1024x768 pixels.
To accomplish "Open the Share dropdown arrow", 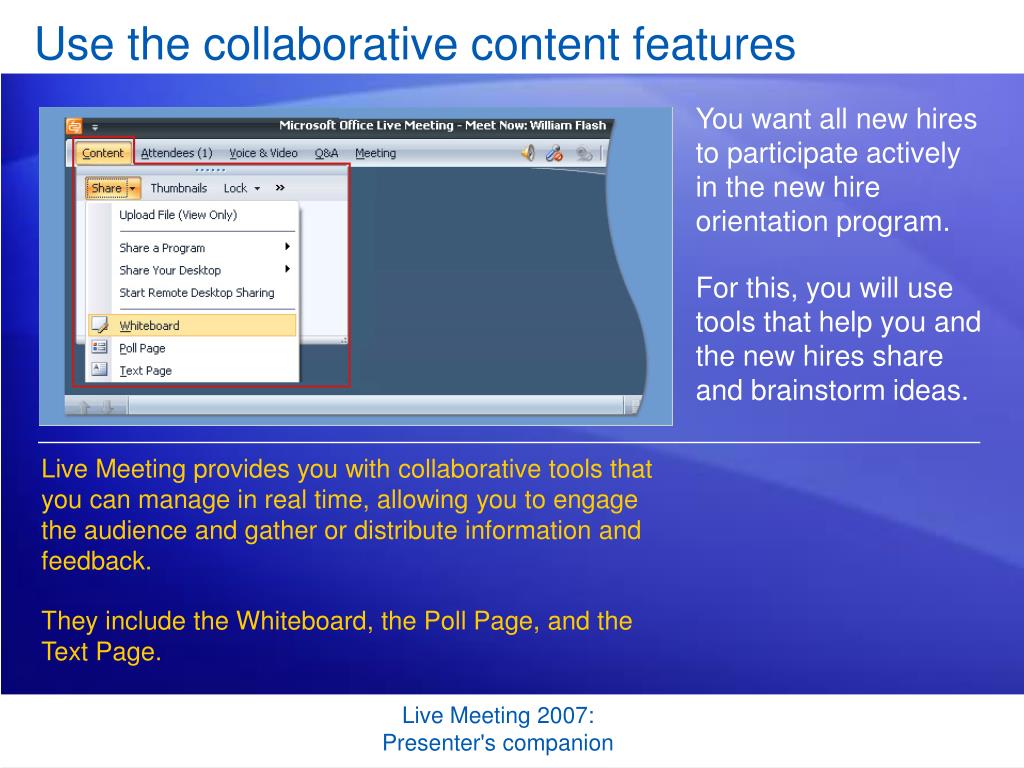I will click(131, 188).
